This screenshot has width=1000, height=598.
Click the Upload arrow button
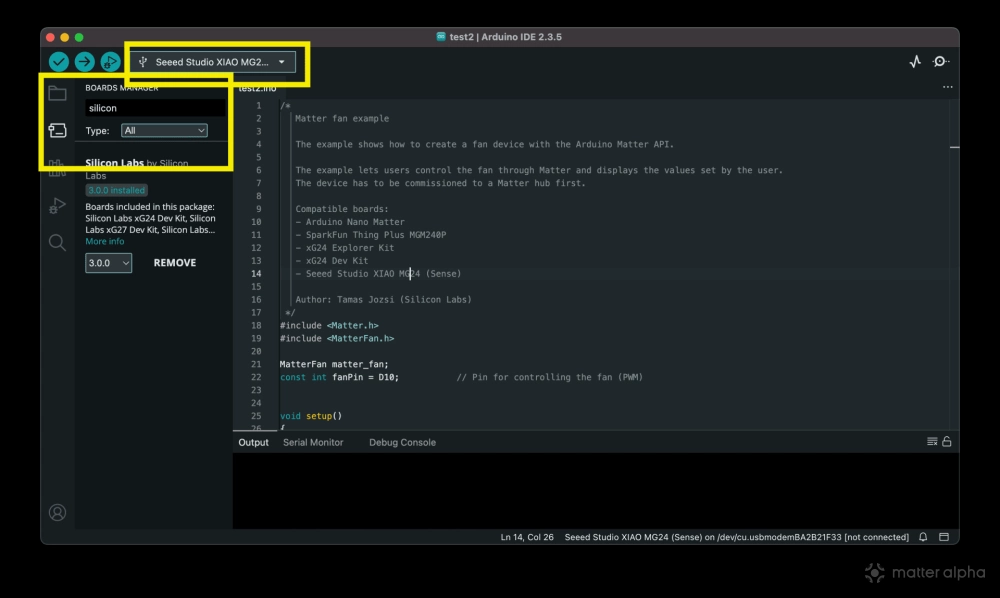coord(85,62)
